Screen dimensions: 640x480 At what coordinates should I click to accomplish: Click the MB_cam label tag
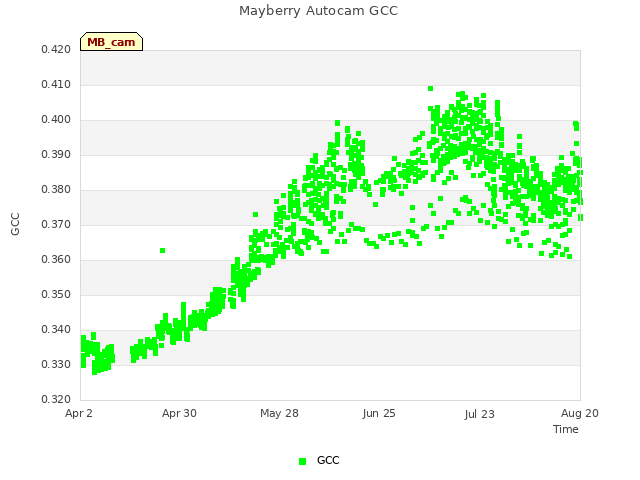111,42
